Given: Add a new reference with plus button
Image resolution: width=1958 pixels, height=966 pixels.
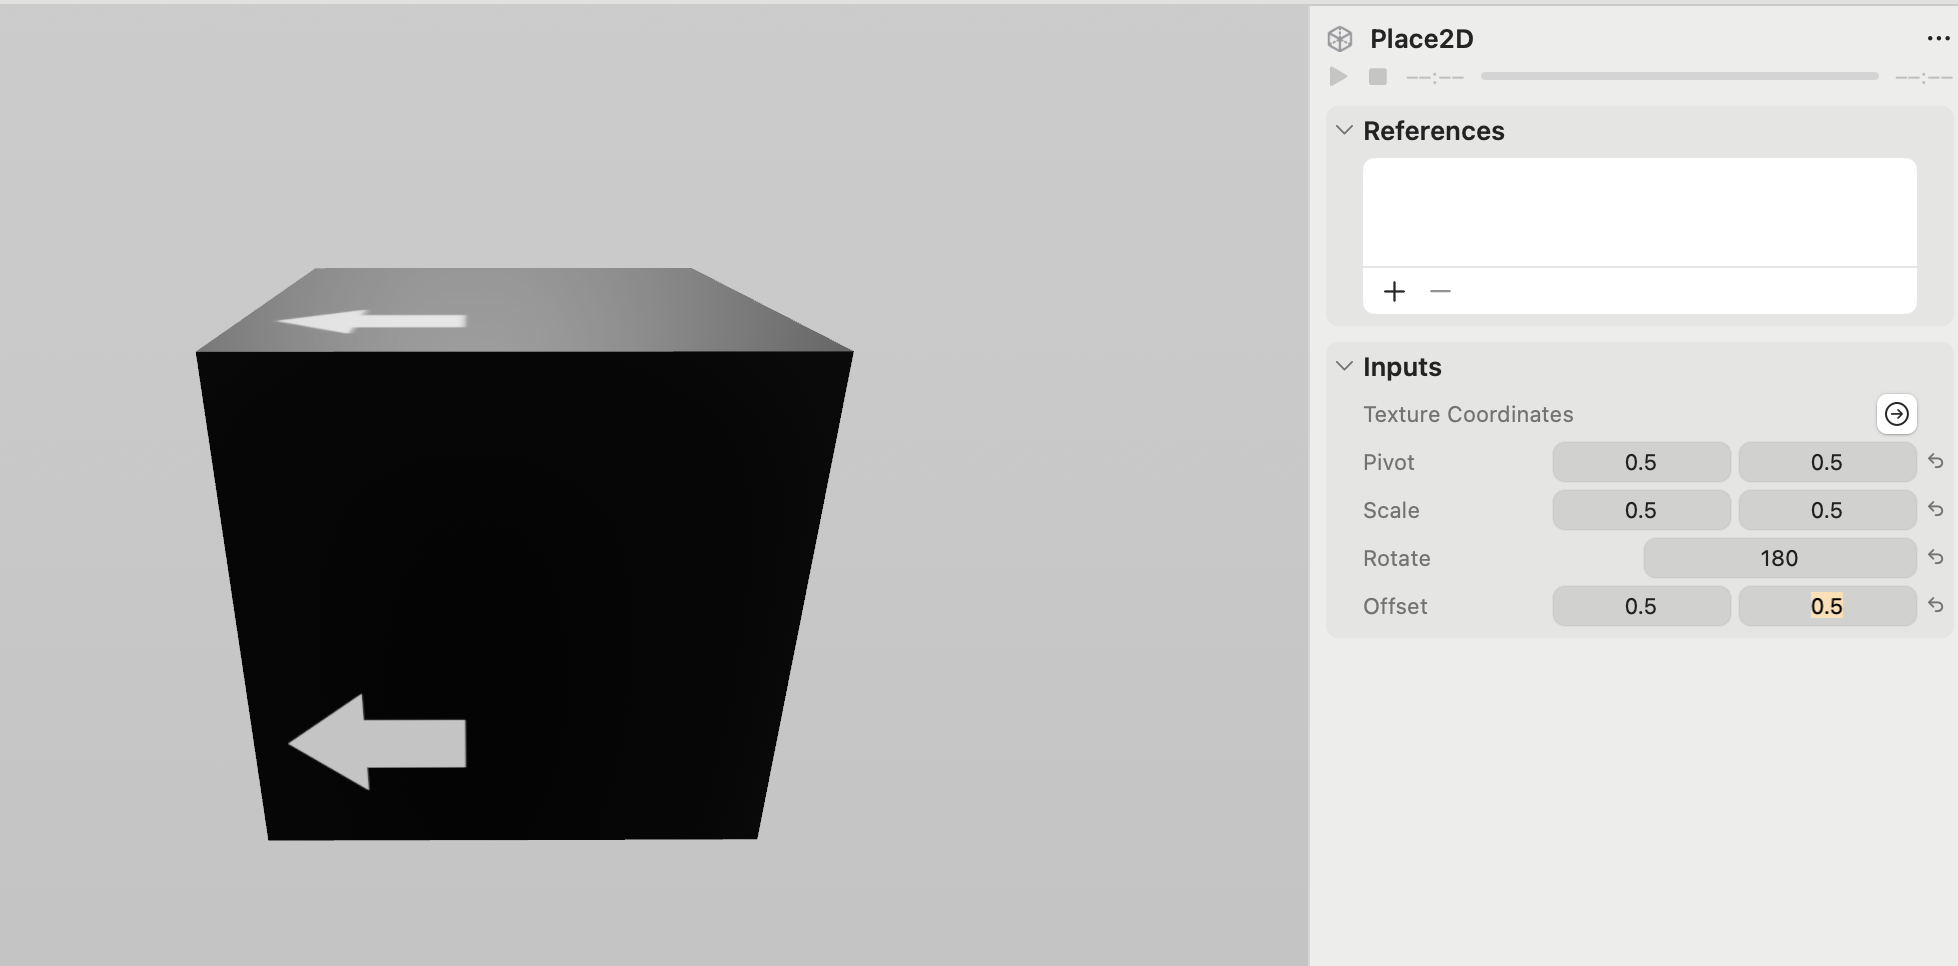Looking at the screenshot, I should tap(1394, 291).
